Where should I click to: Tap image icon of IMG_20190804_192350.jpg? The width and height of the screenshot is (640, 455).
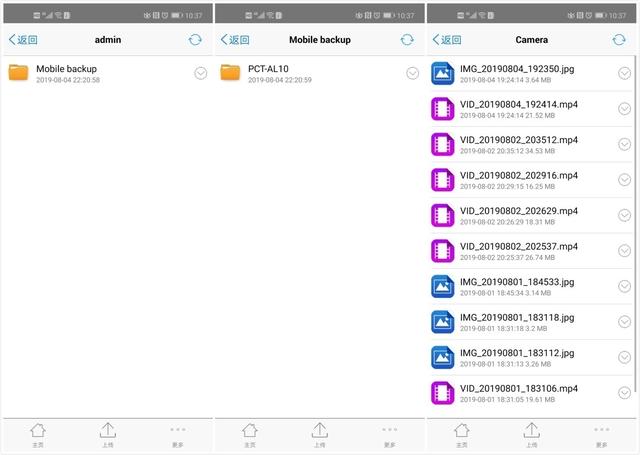pyautogui.click(x=443, y=73)
